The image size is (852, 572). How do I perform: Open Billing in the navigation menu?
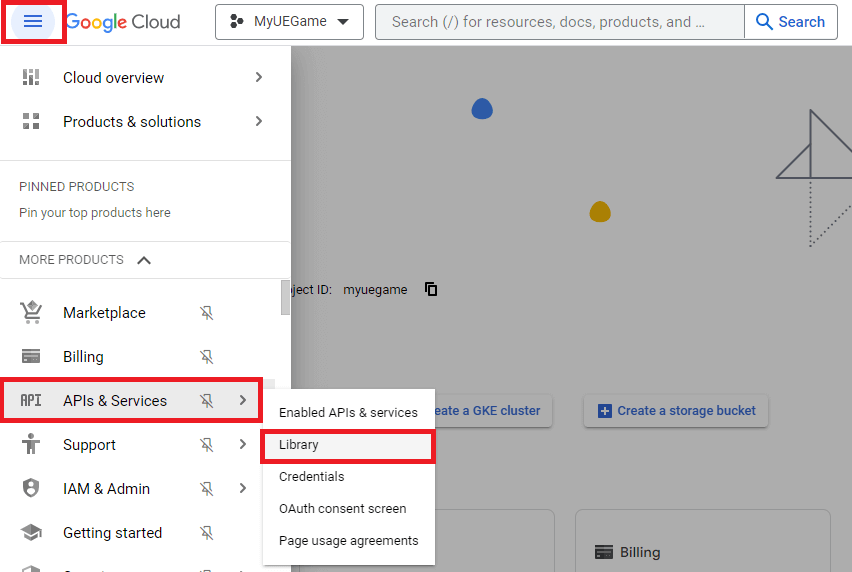83,357
